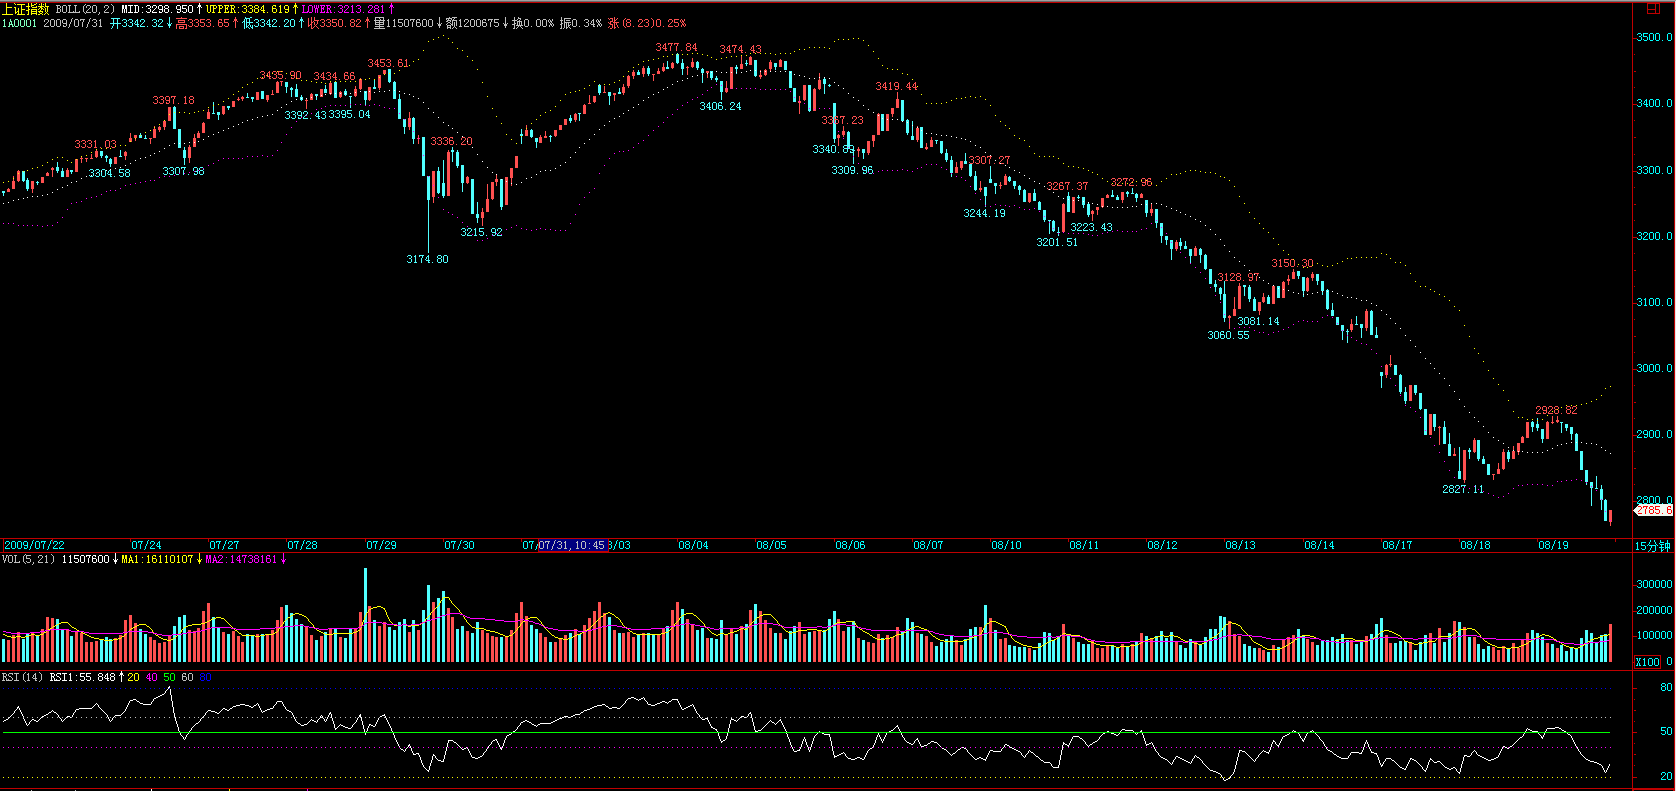This screenshot has width=1677, height=791.
Task: Click the 3060.55 low price label
Action: 1228,335
